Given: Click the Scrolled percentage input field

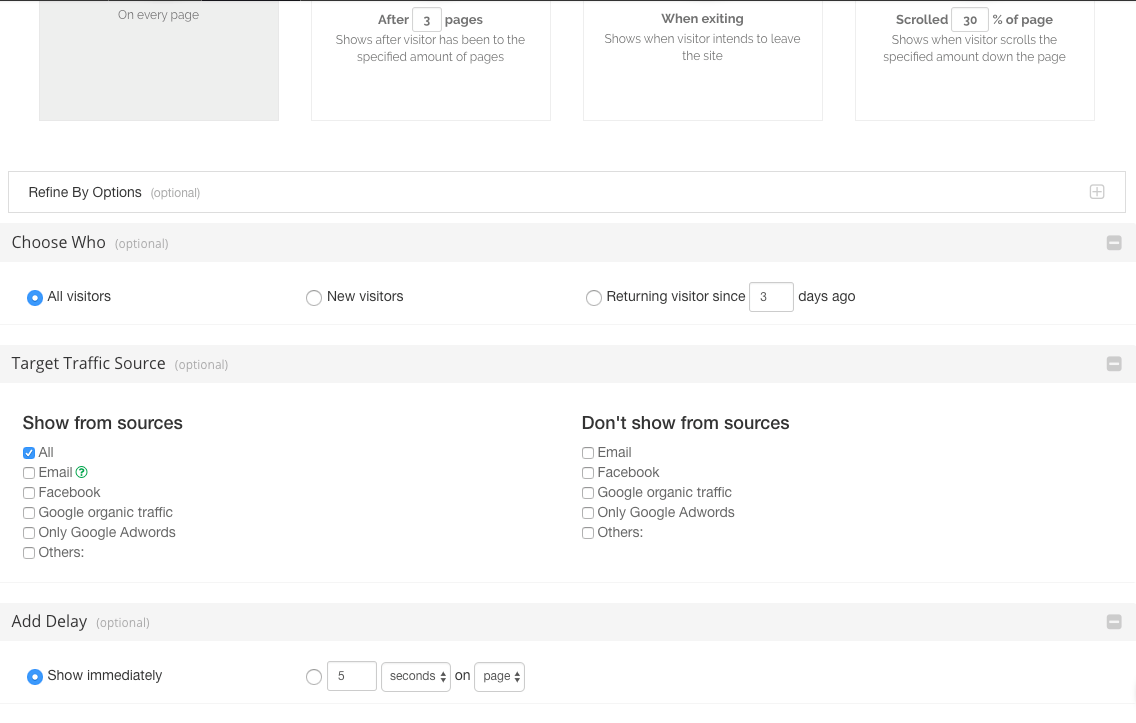Looking at the screenshot, I should (969, 20).
